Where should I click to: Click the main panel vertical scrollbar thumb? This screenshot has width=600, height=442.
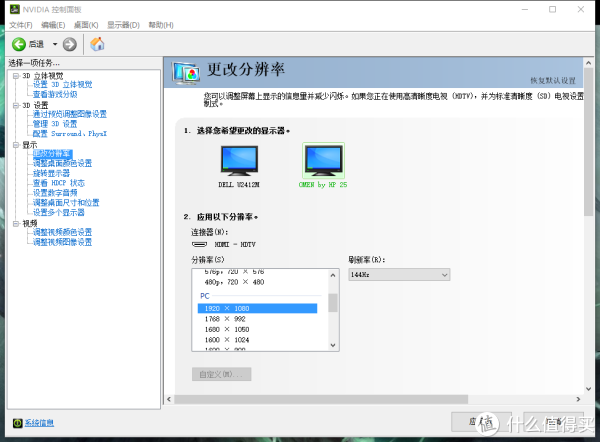point(589,142)
